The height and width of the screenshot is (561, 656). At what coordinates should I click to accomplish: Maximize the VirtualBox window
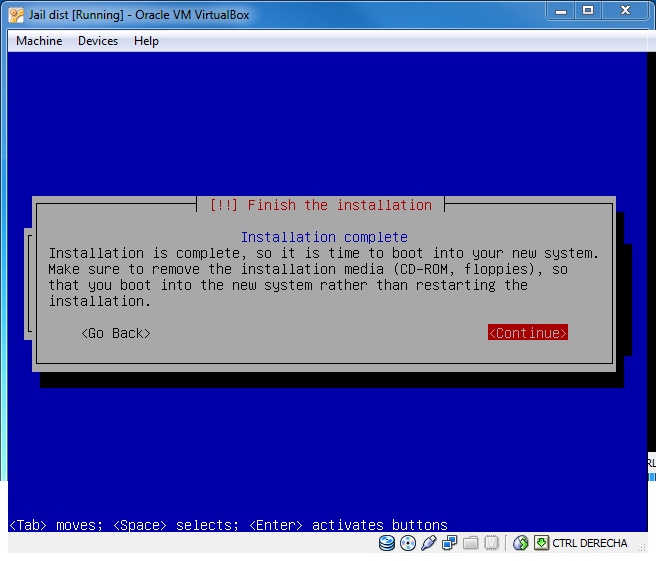[588, 10]
